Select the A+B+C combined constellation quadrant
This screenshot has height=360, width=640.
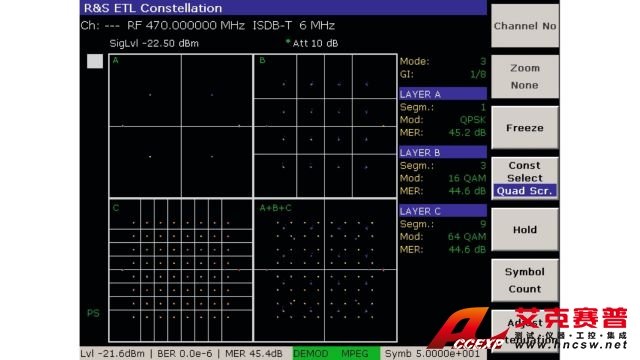325,270
